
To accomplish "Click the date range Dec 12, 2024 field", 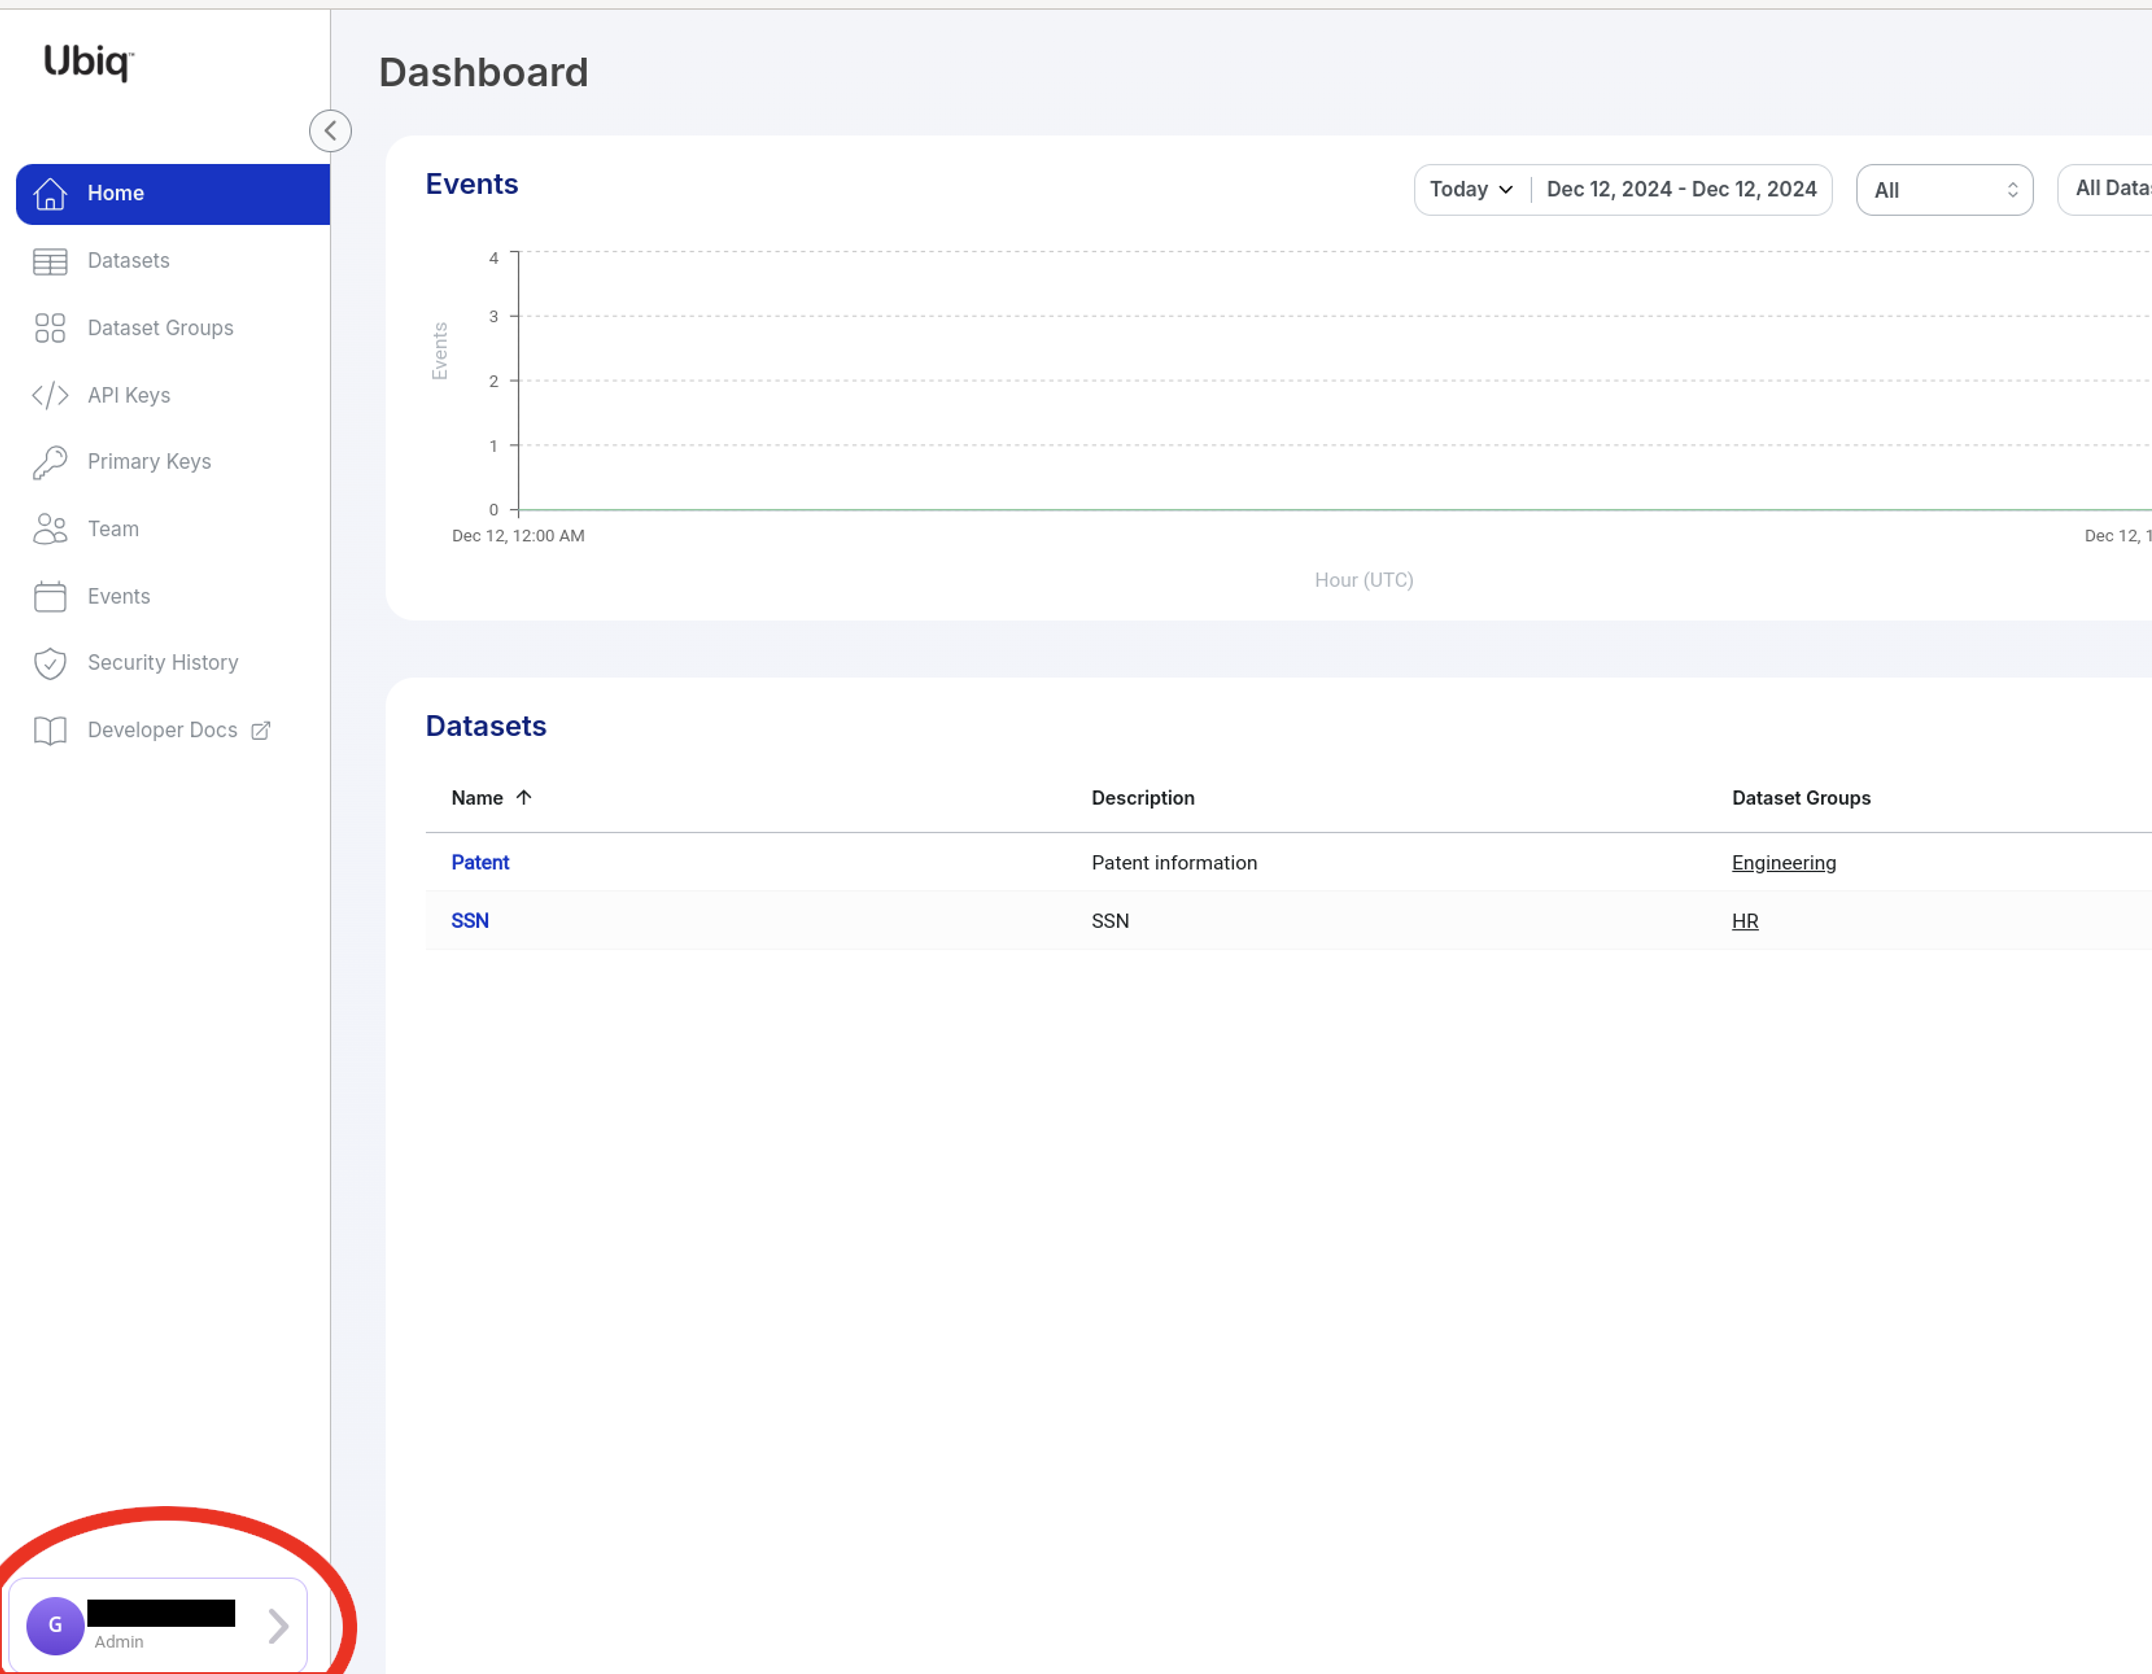I will point(1681,190).
